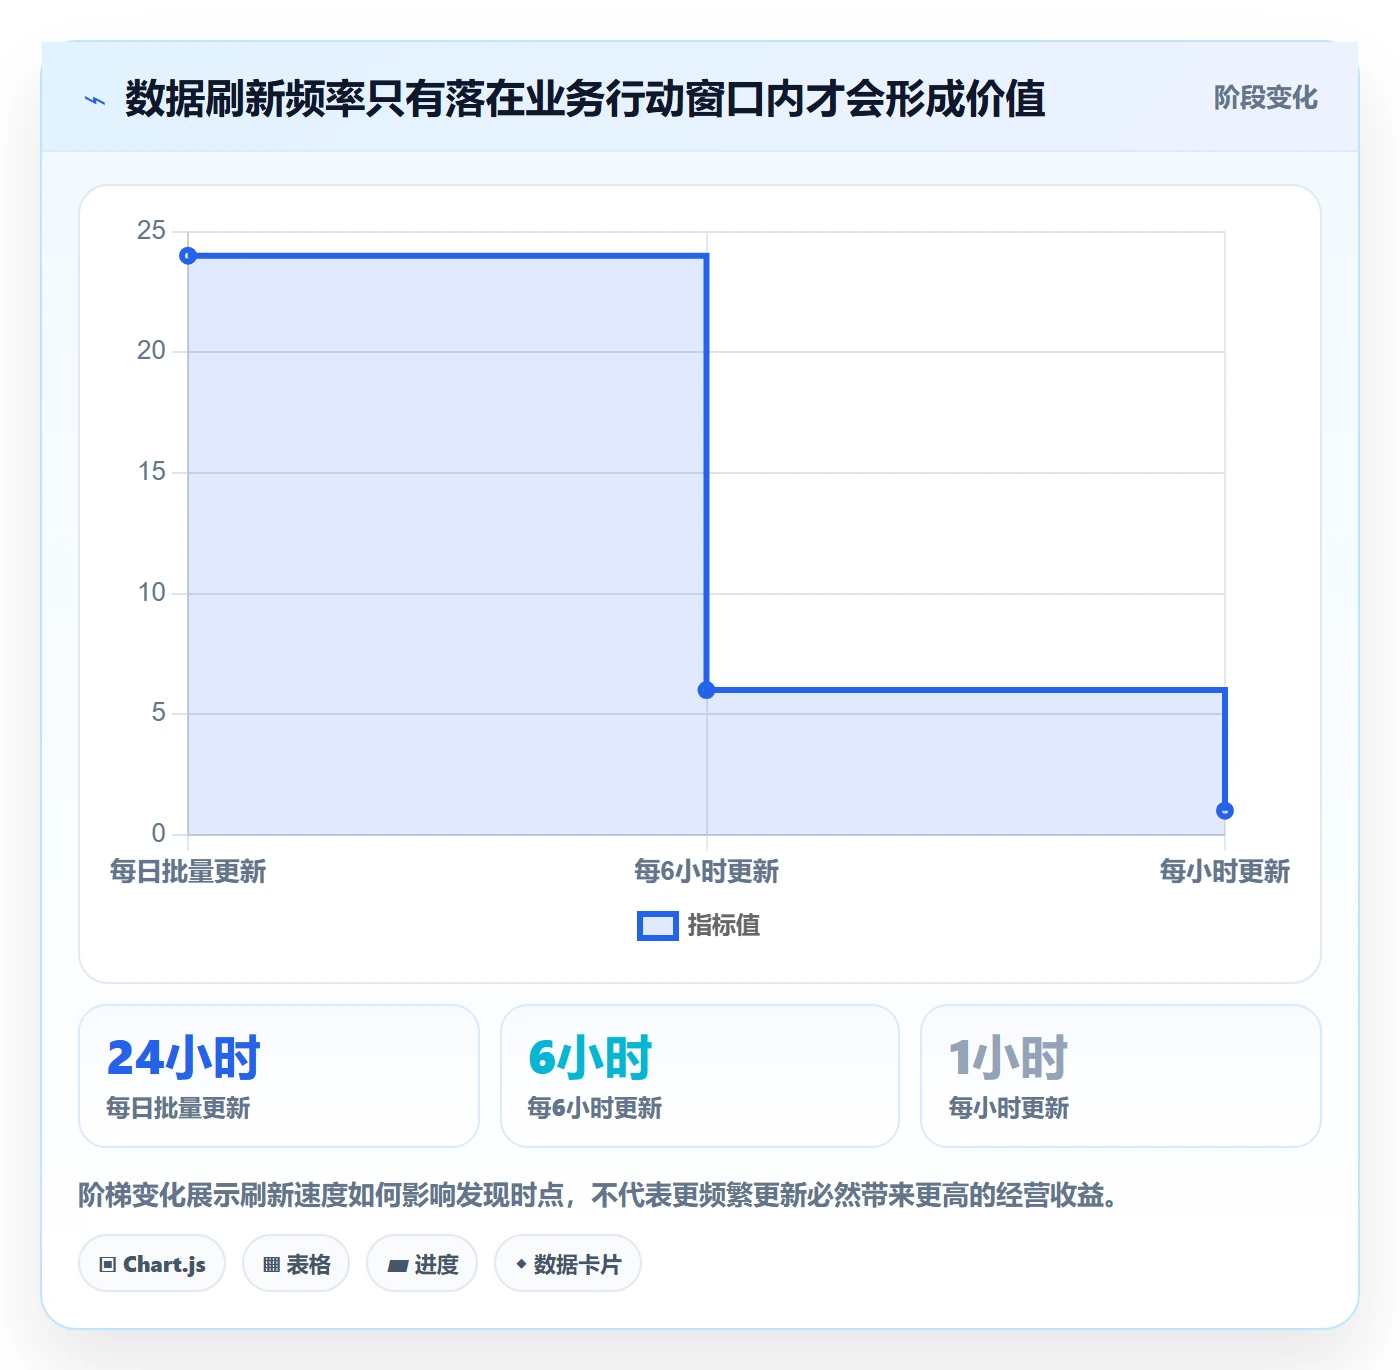Click the 表格 tag chip
Screen dimensions: 1400x1370
(296, 1264)
